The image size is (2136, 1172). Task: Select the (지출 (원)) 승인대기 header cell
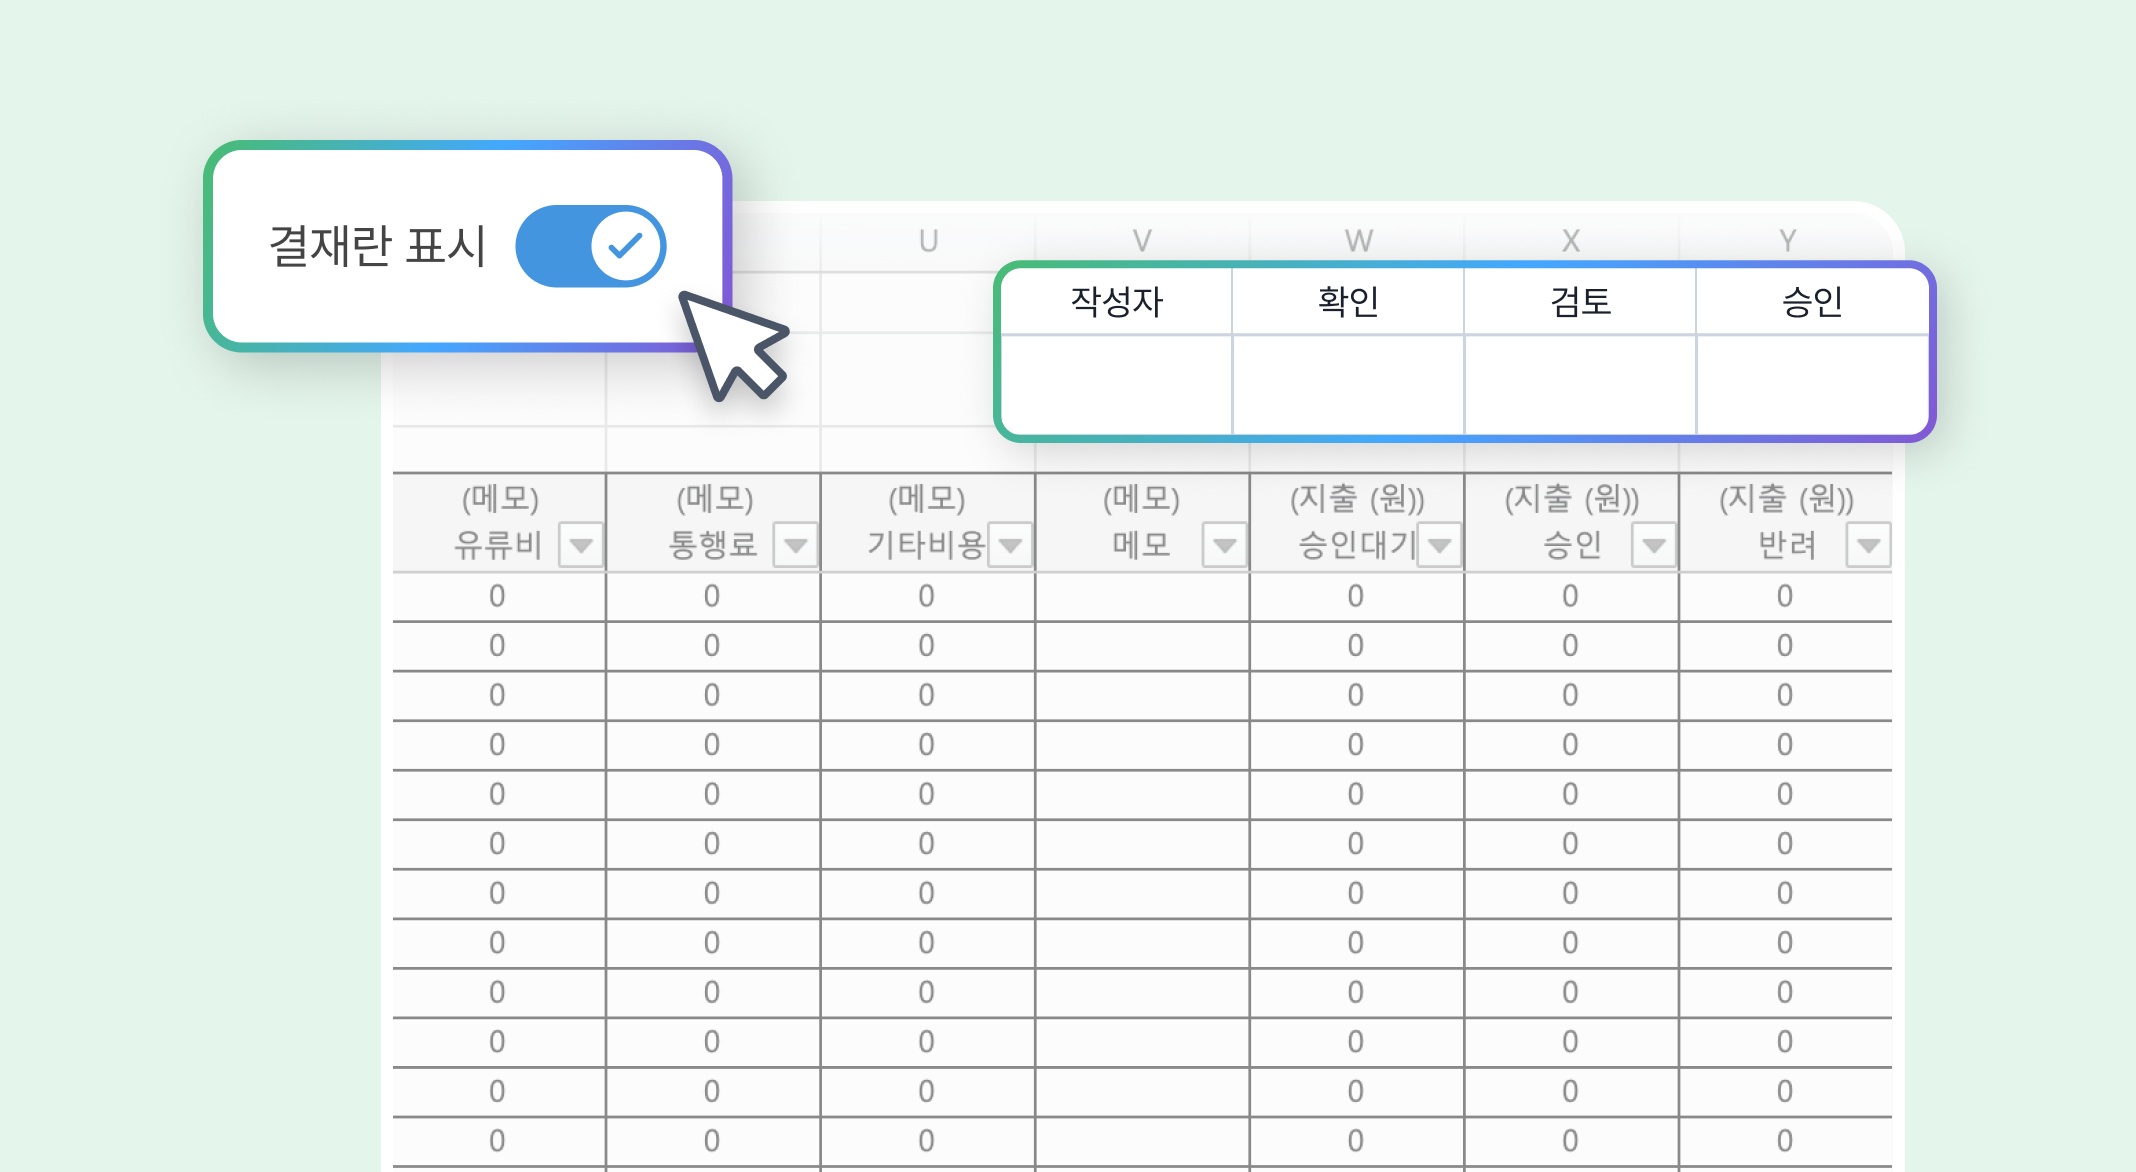(x=1357, y=522)
